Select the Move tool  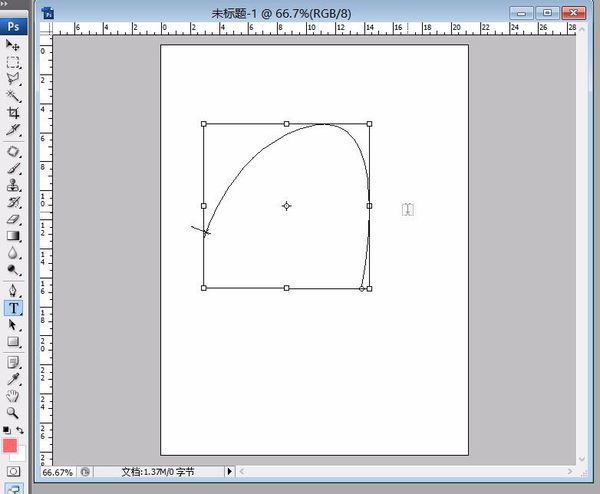(x=13, y=45)
